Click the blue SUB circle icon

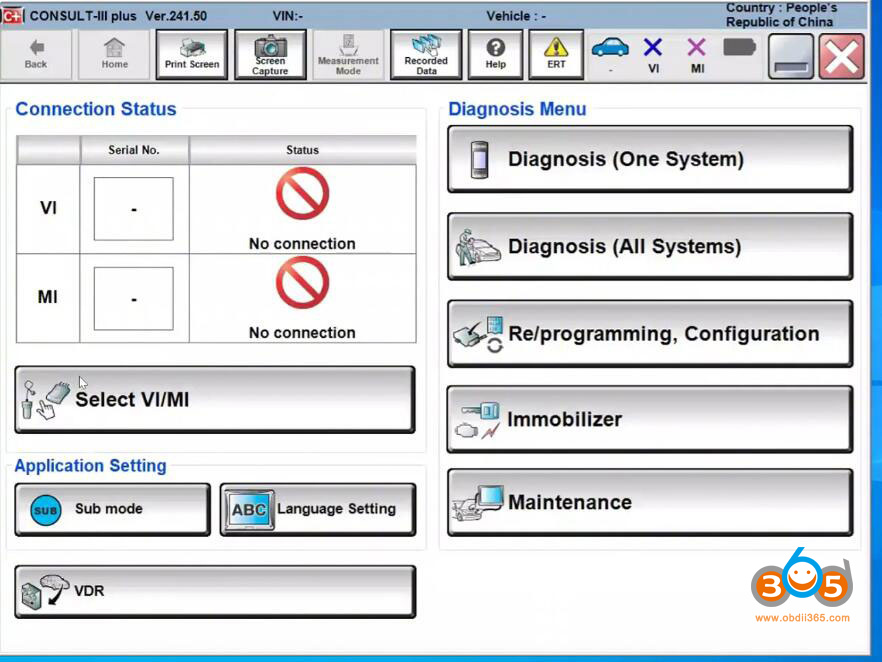[x=46, y=510]
